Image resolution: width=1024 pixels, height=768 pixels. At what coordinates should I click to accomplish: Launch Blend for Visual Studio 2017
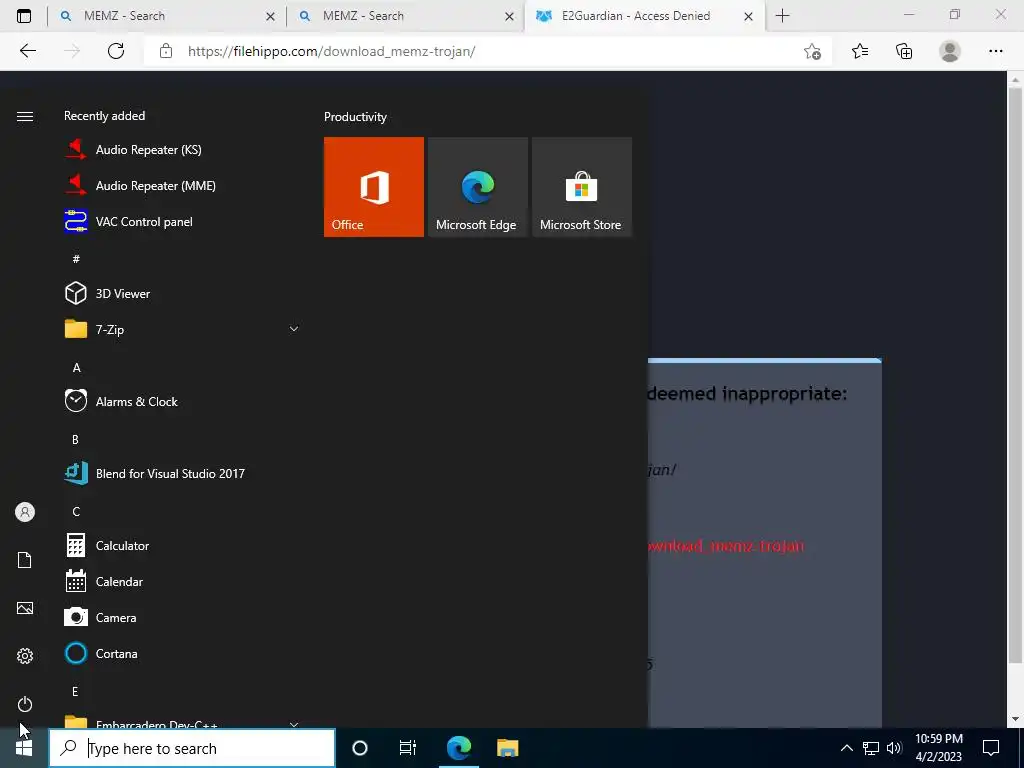(x=182, y=473)
